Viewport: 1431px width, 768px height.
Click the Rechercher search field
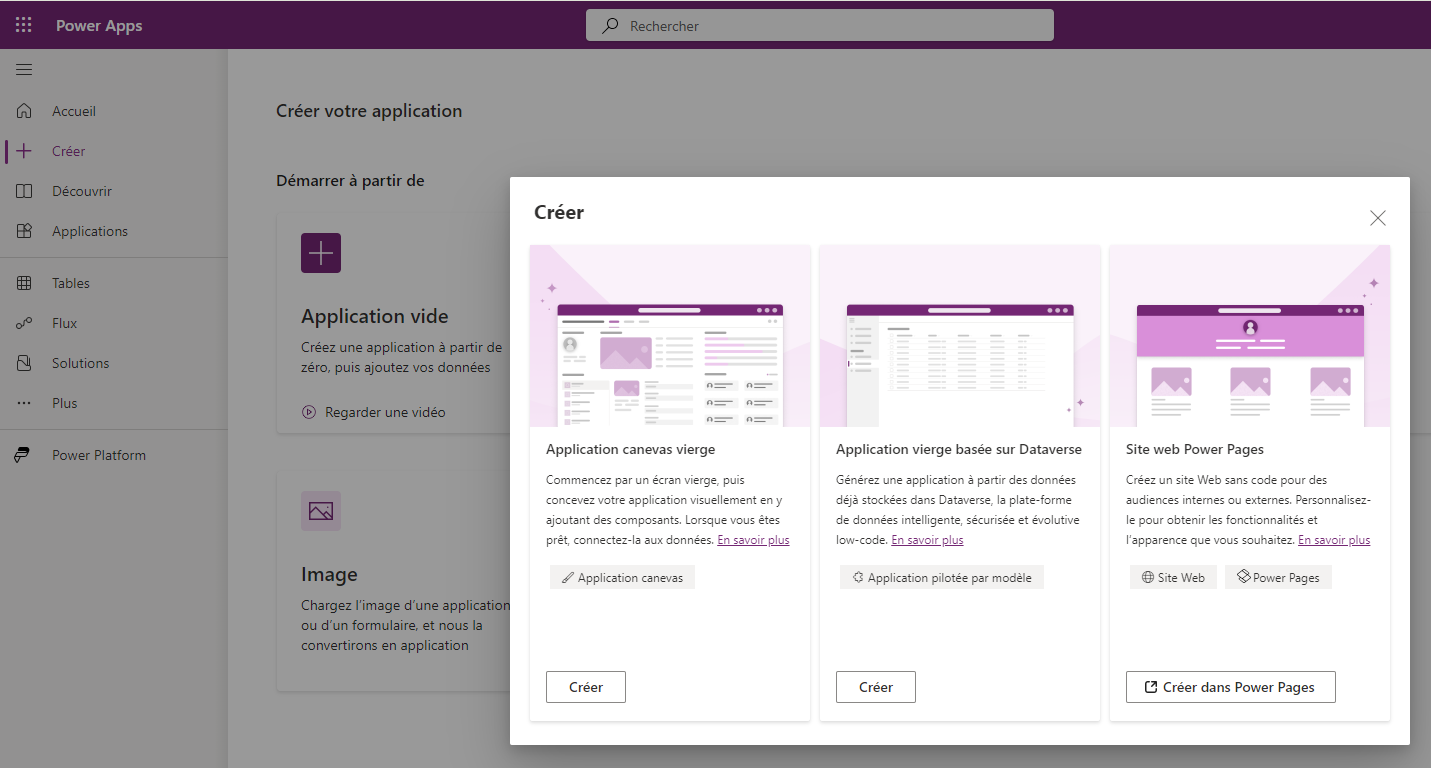tap(819, 25)
